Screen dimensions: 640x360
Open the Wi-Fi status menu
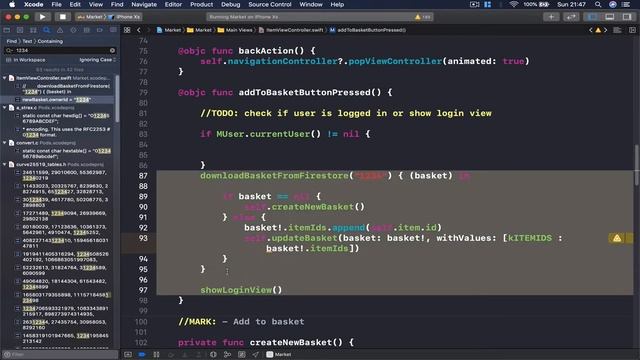pyautogui.click(x=514, y=4)
